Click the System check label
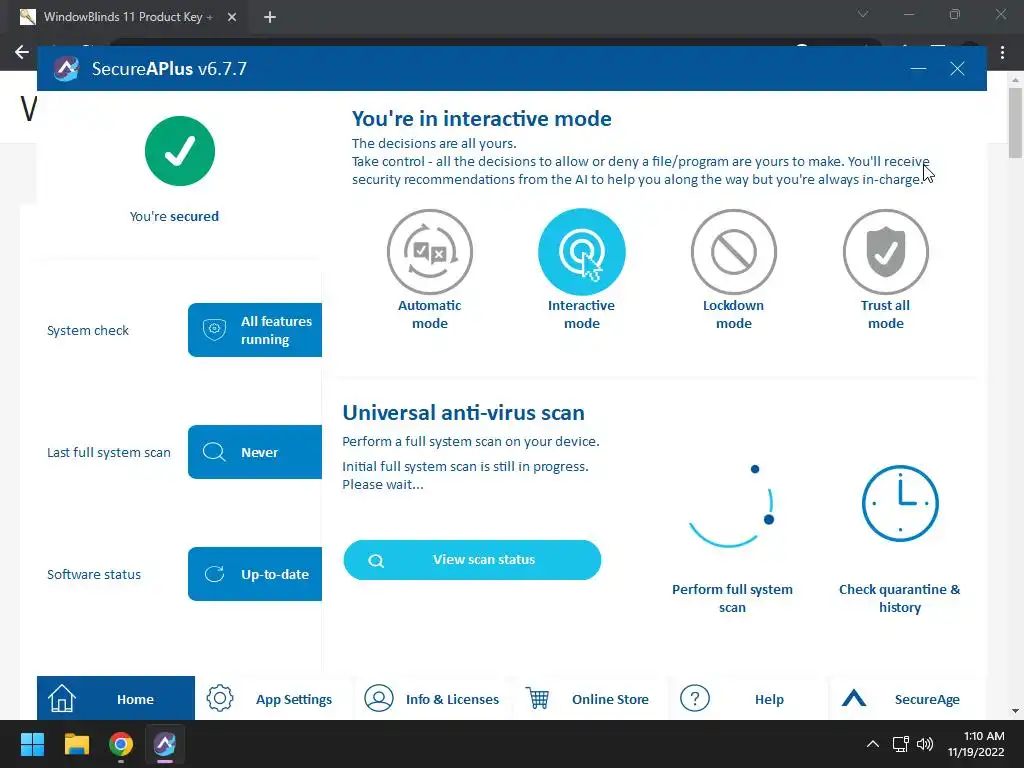The height and width of the screenshot is (768, 1024). (88, 330)
